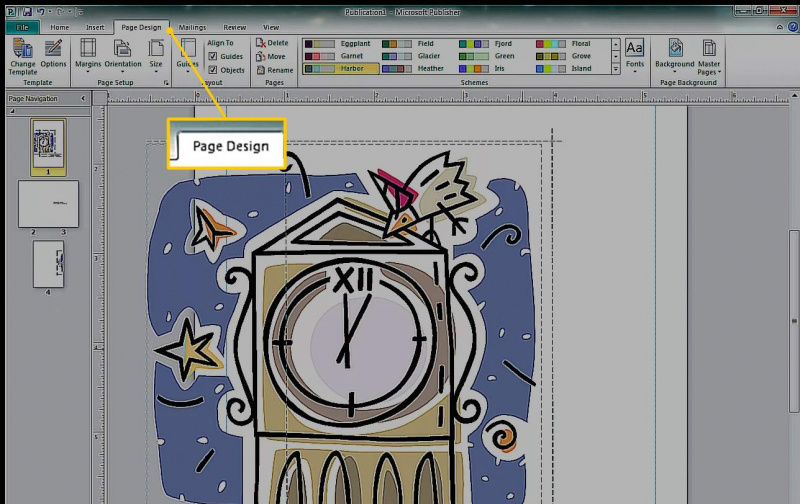This screenshot has height=504, width=800.
Task: Open the scheme Fonts dropdown
Action: 635,55
